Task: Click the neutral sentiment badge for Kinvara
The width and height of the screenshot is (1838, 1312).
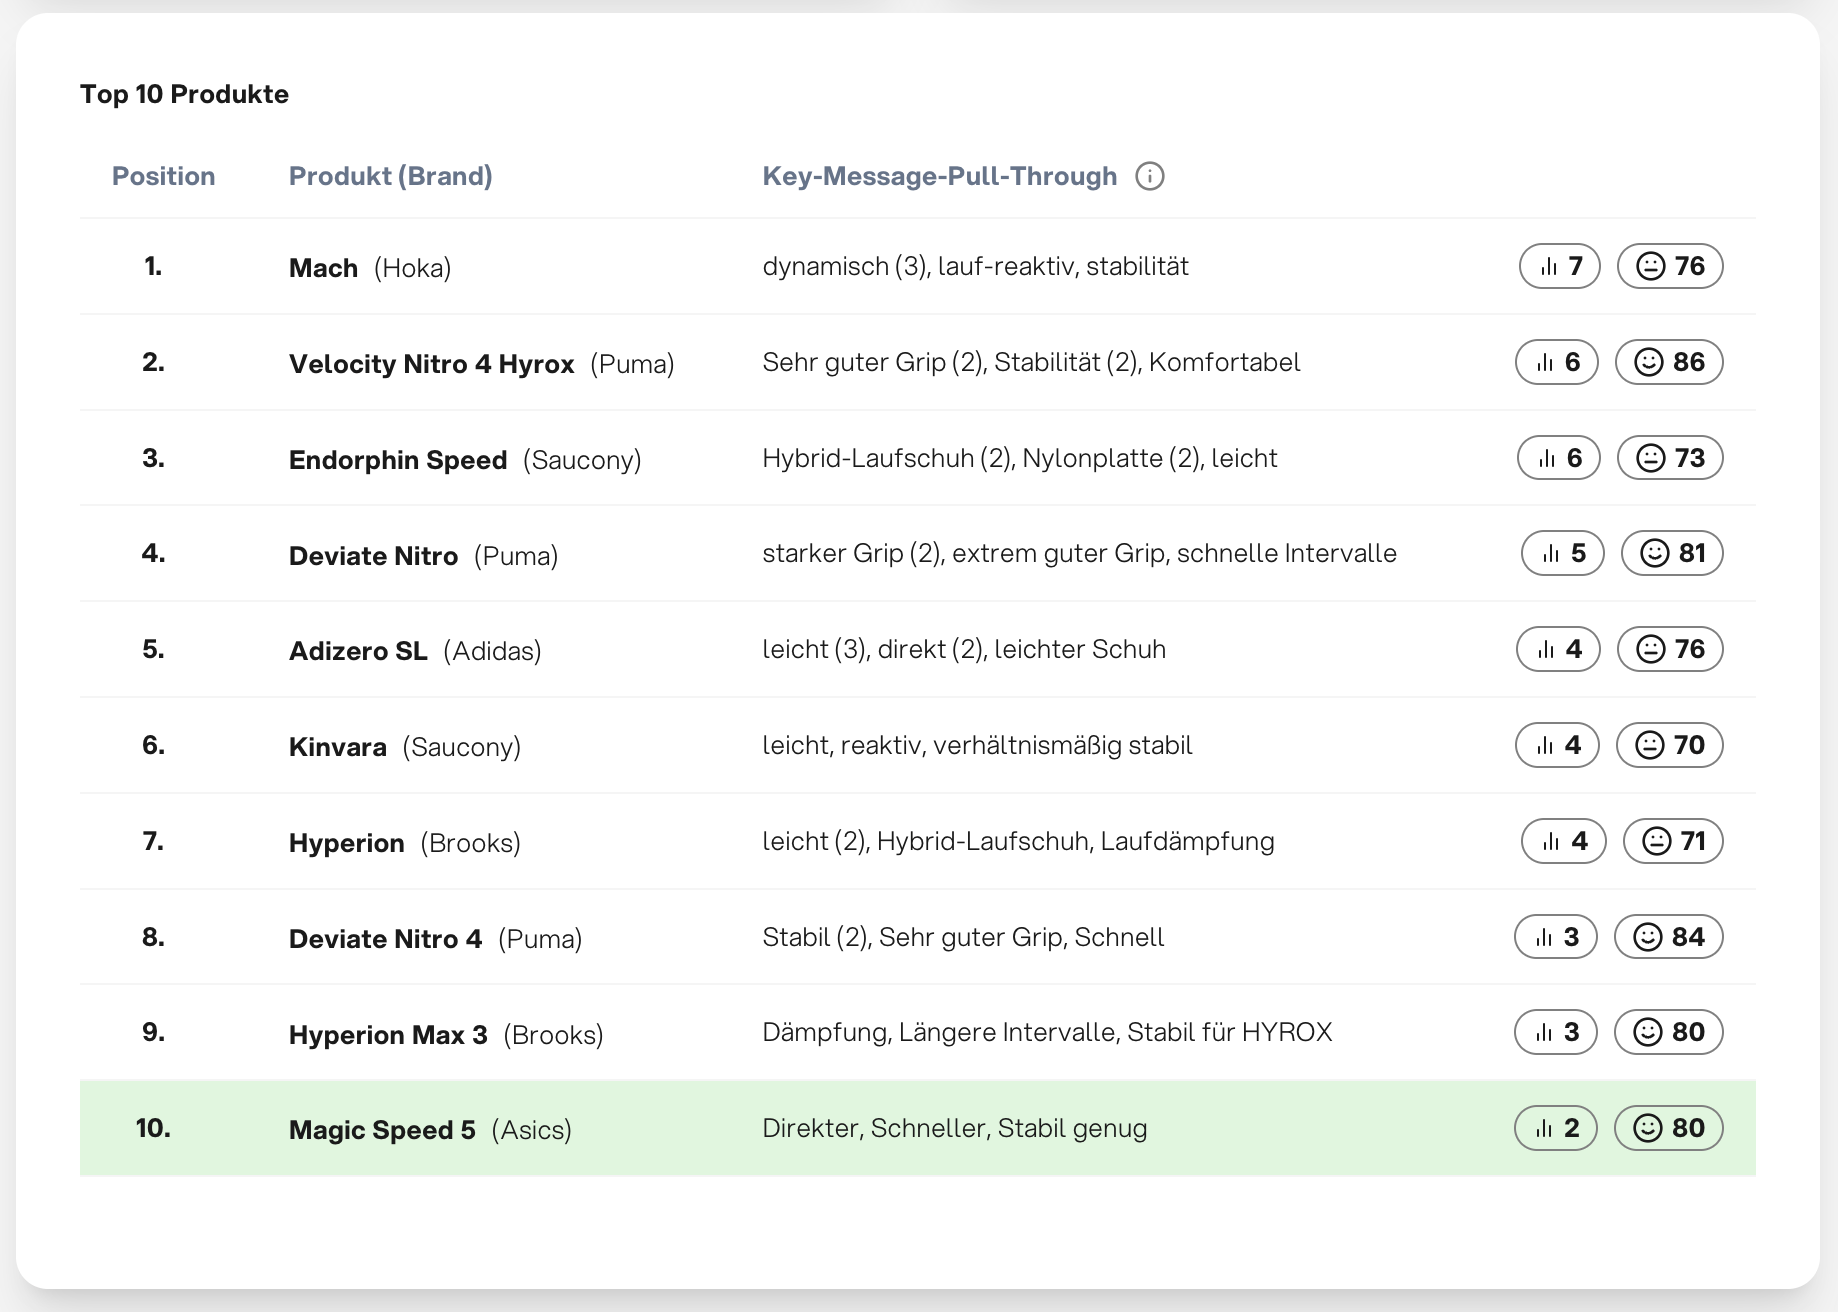Action: [1669, 745]
